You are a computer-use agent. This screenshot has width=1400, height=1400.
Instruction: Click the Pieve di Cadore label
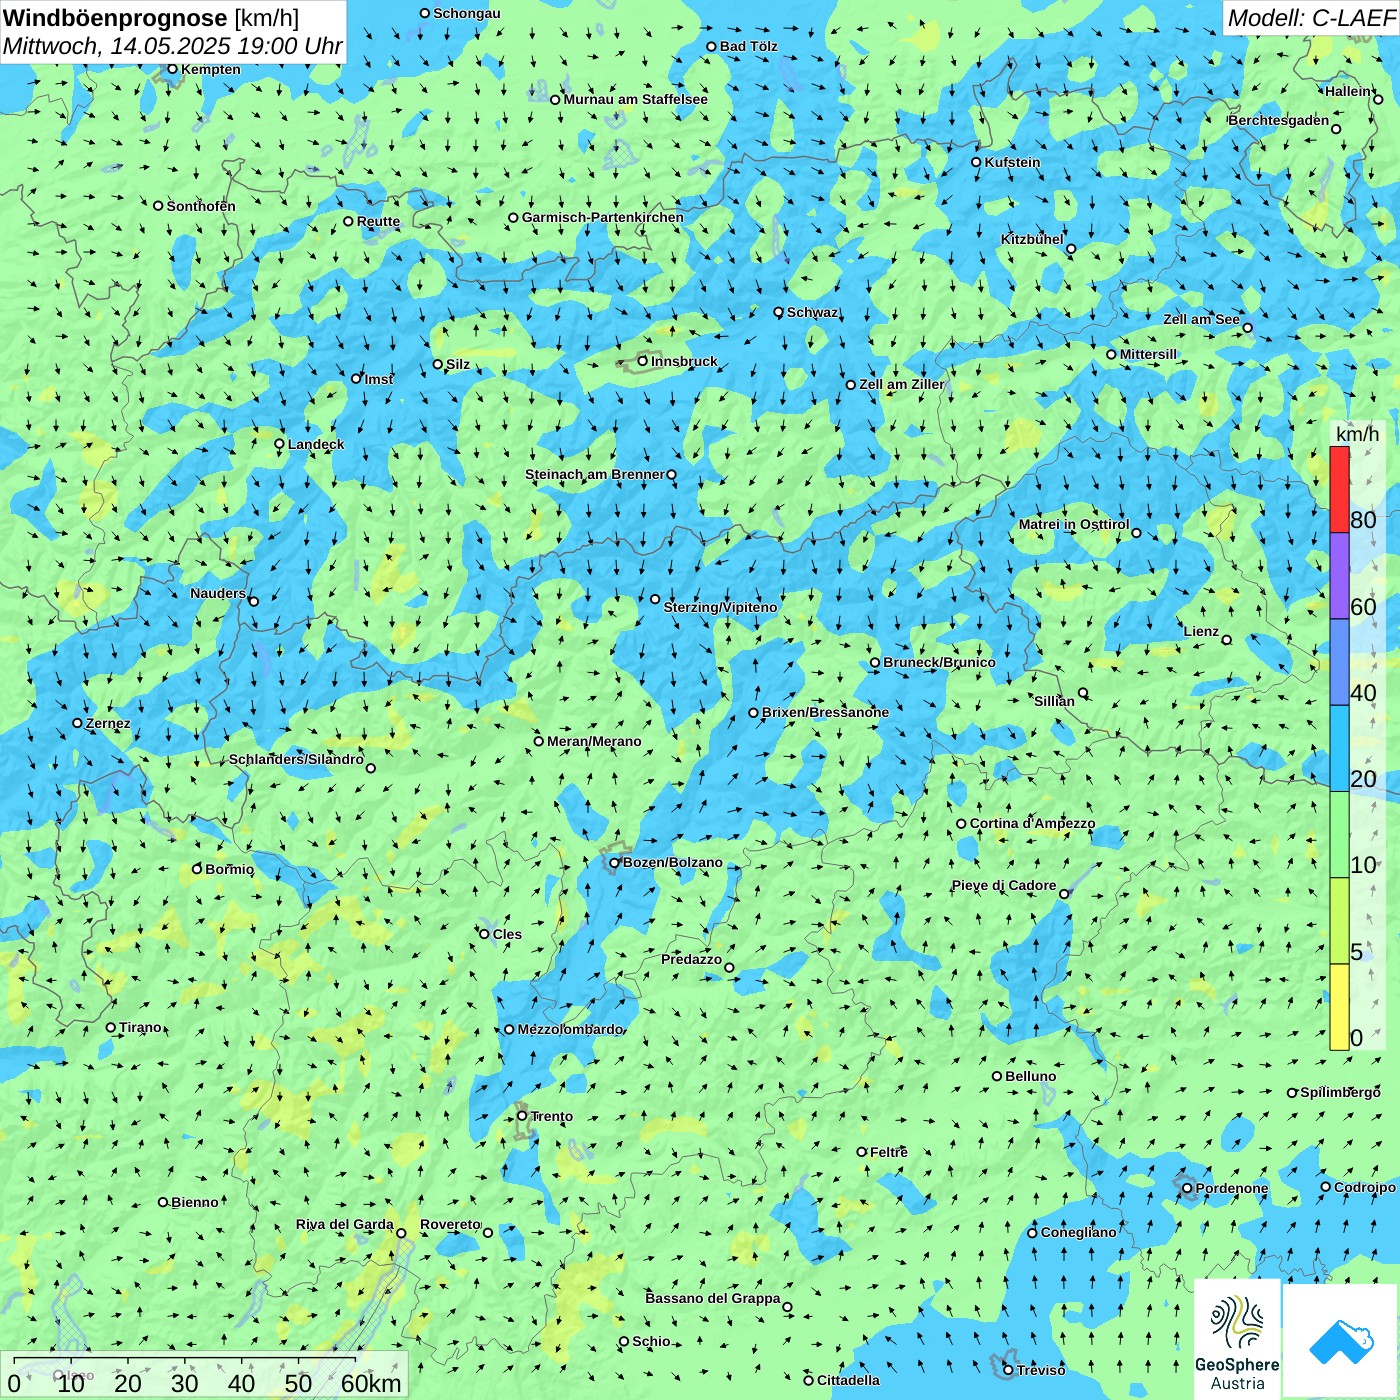pos(1004,885)
